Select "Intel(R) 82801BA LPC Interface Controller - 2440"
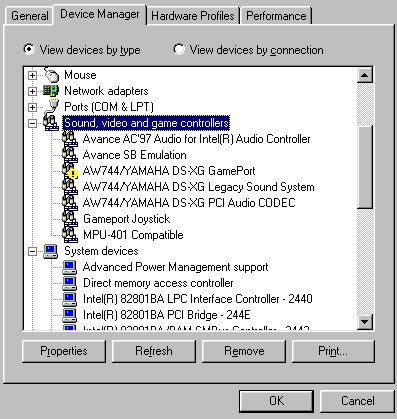397x419 pixels. 198,299
